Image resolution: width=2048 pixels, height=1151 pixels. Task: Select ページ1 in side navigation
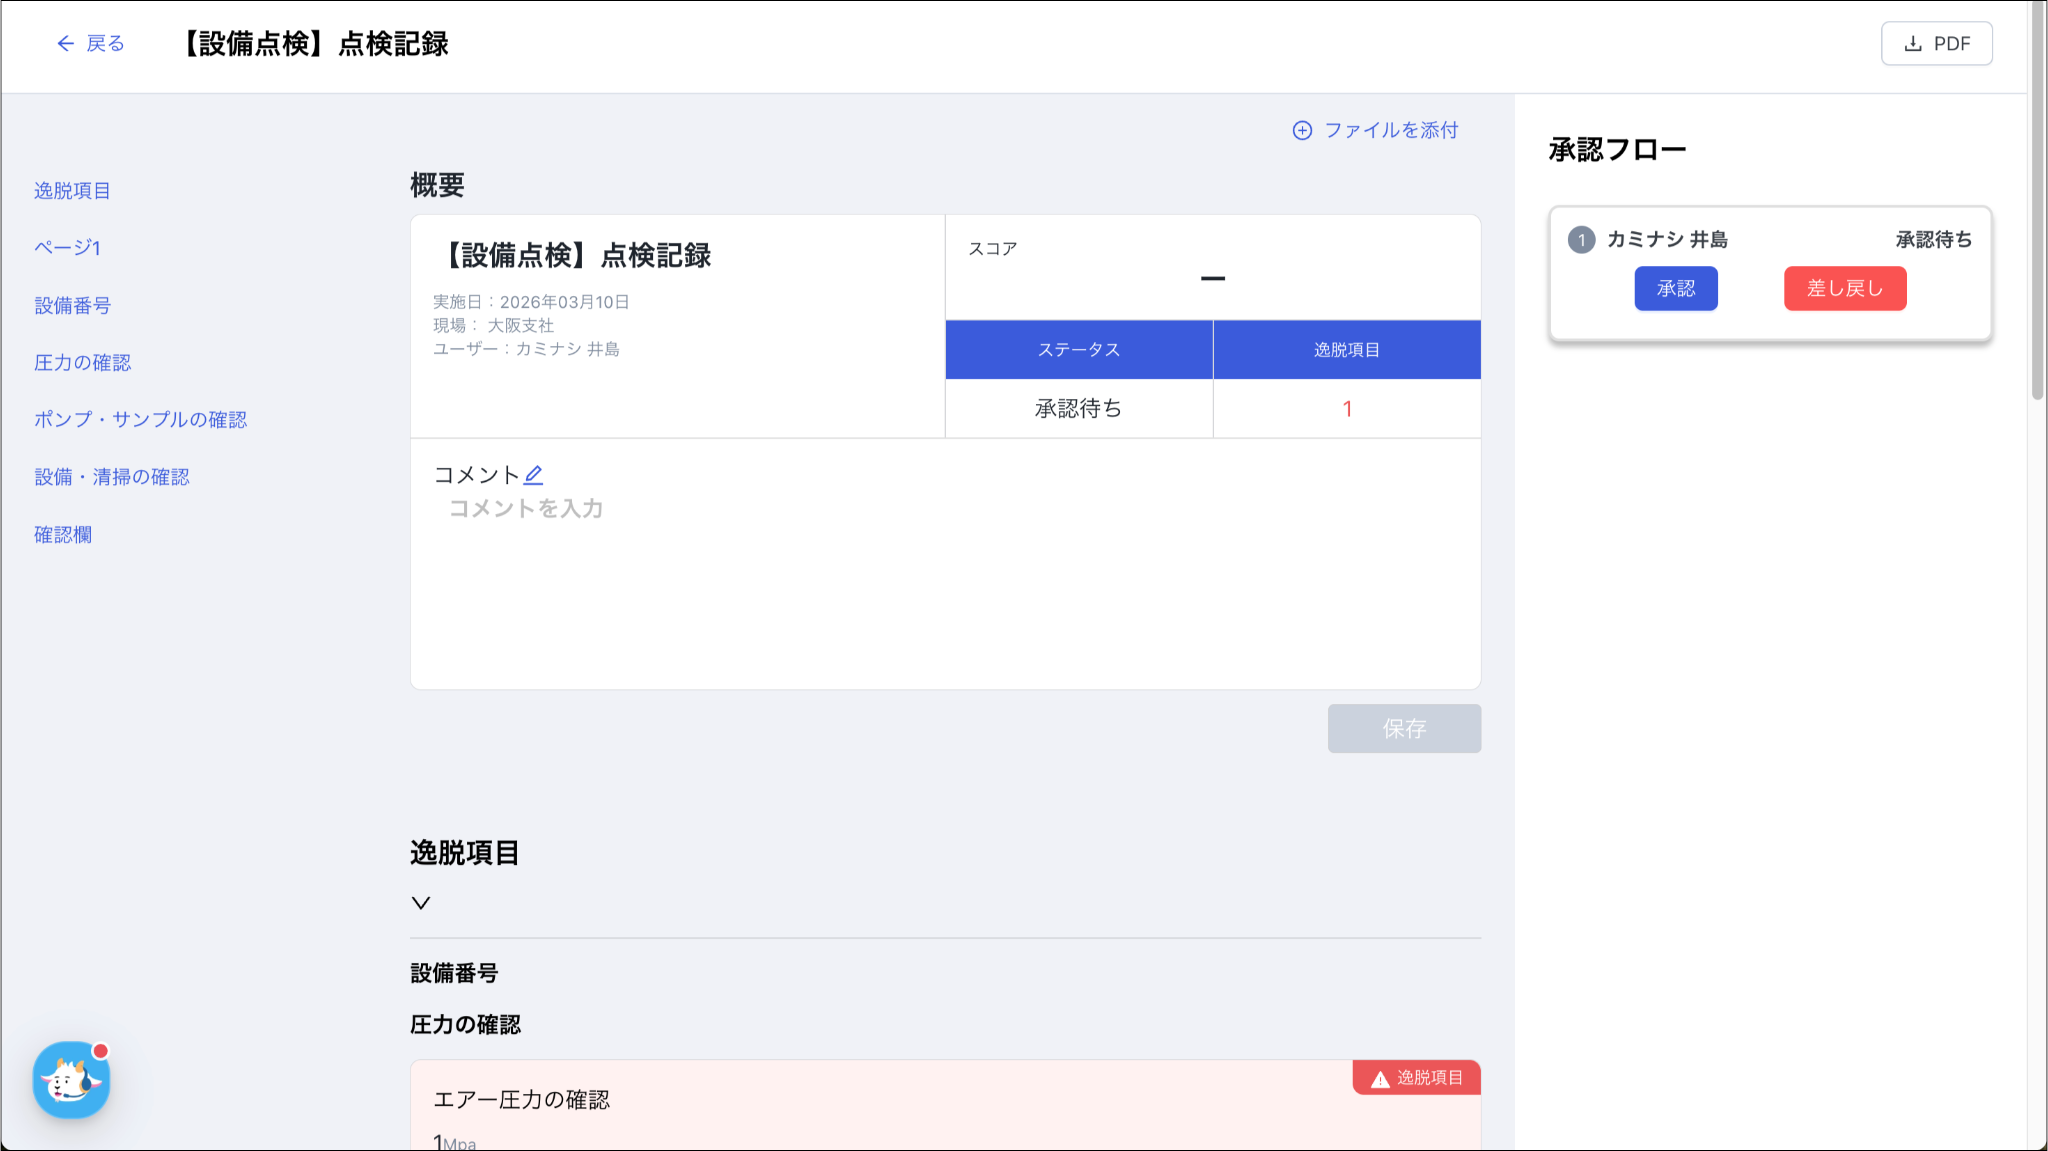pyautogui.click(x=67, y=248)
